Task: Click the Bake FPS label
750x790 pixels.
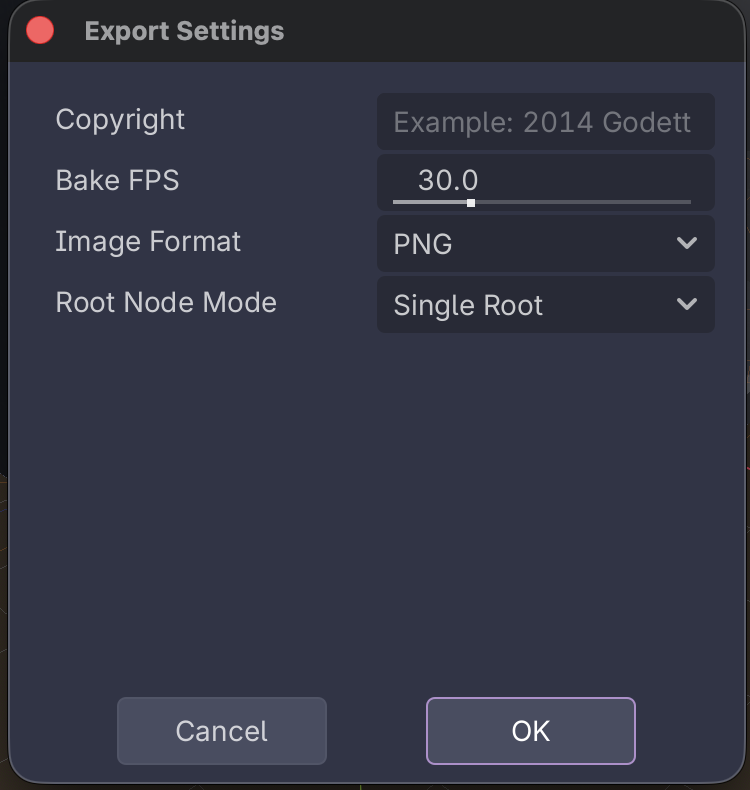Action: [x=117, y=181]
